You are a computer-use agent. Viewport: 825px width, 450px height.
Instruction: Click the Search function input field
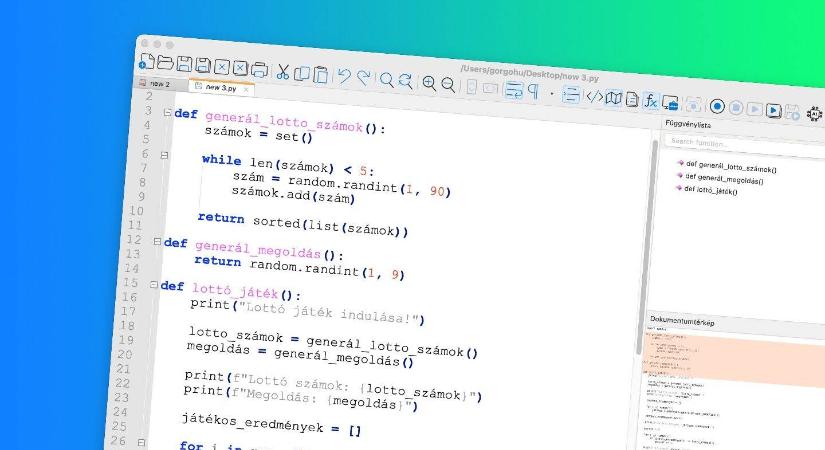[x=744, y=145]
